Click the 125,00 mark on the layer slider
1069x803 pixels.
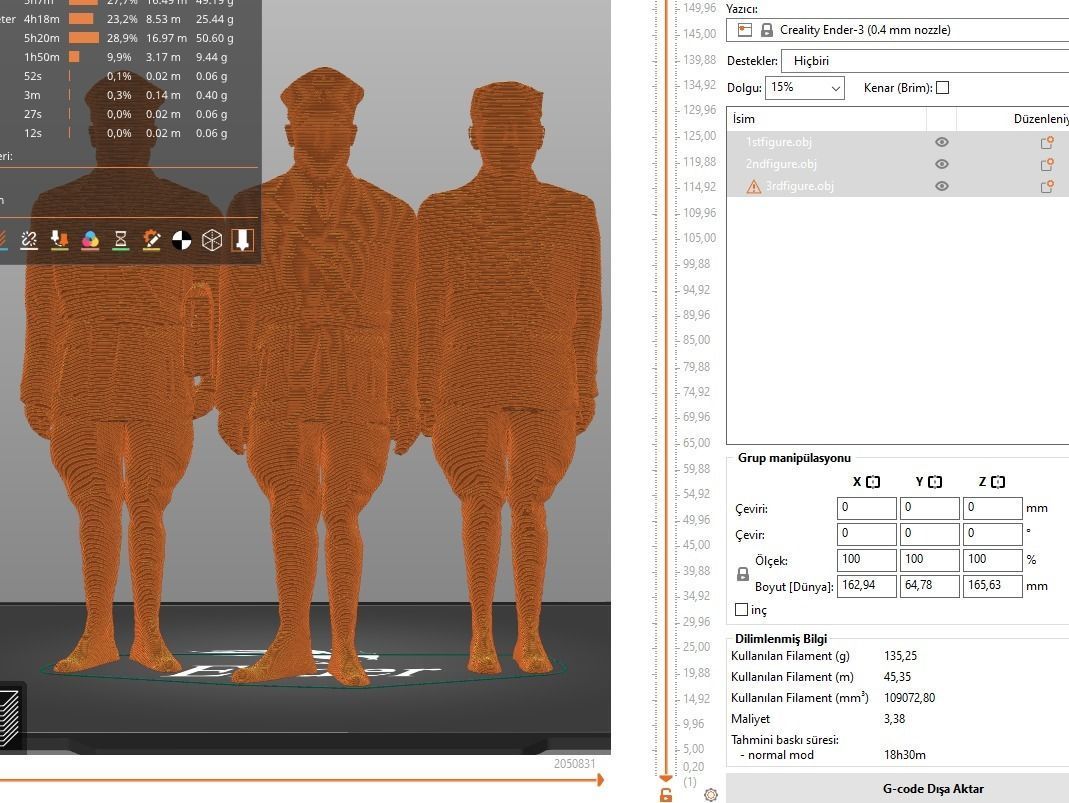pyautogui.click(x=666, y=135)
